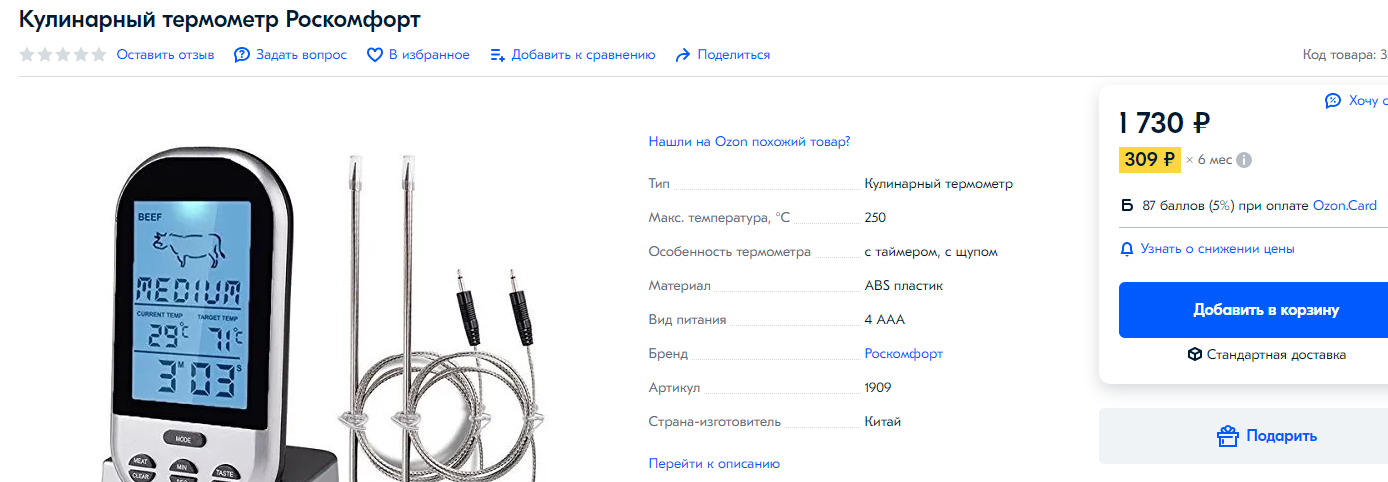Click the Код товара text
The width and height of the screenshot is (1388, 482).
pos(1345,55)
